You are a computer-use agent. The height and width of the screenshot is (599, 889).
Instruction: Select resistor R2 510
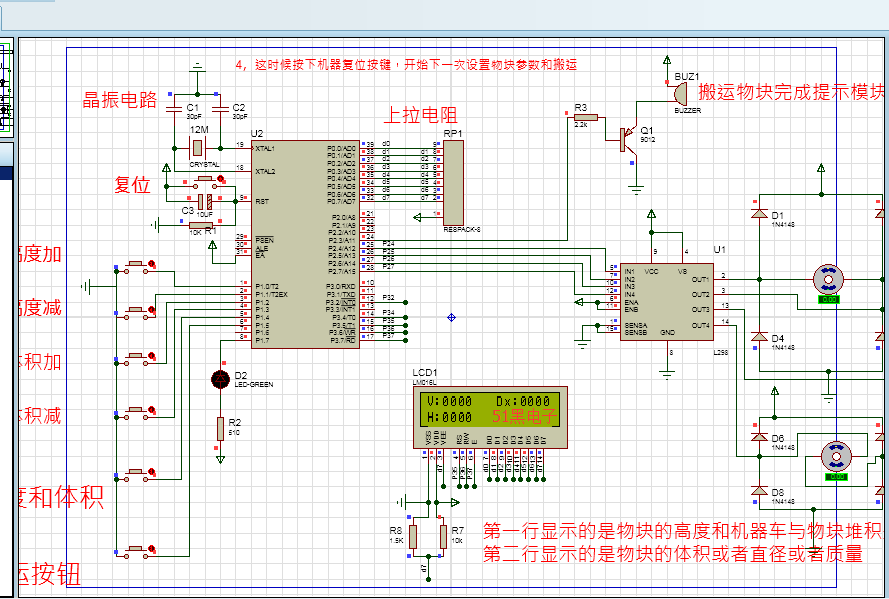pos(220,429)
